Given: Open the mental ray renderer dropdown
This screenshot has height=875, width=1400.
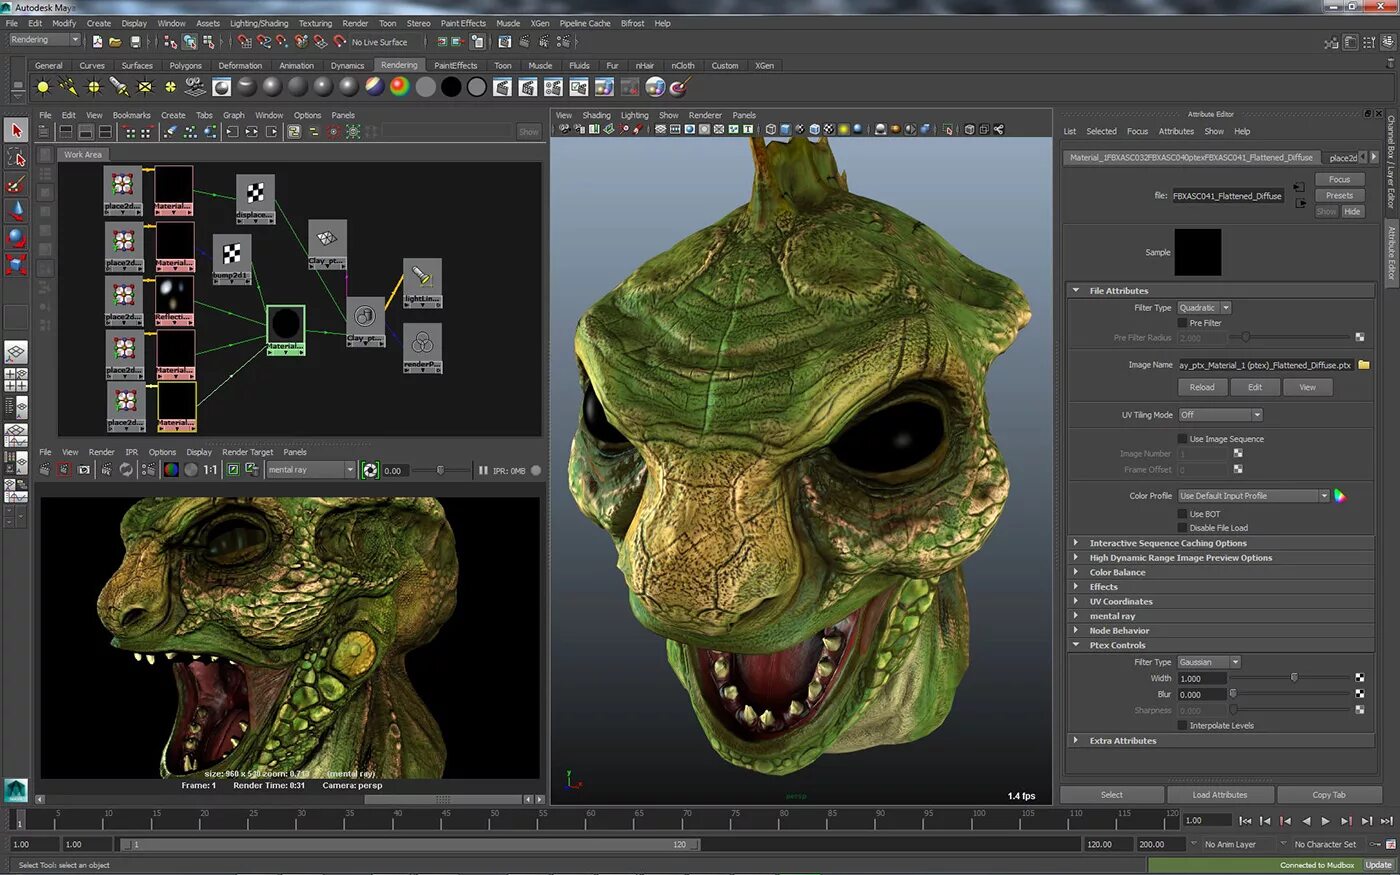Looking at the screenshot, I should click(310, 470).
